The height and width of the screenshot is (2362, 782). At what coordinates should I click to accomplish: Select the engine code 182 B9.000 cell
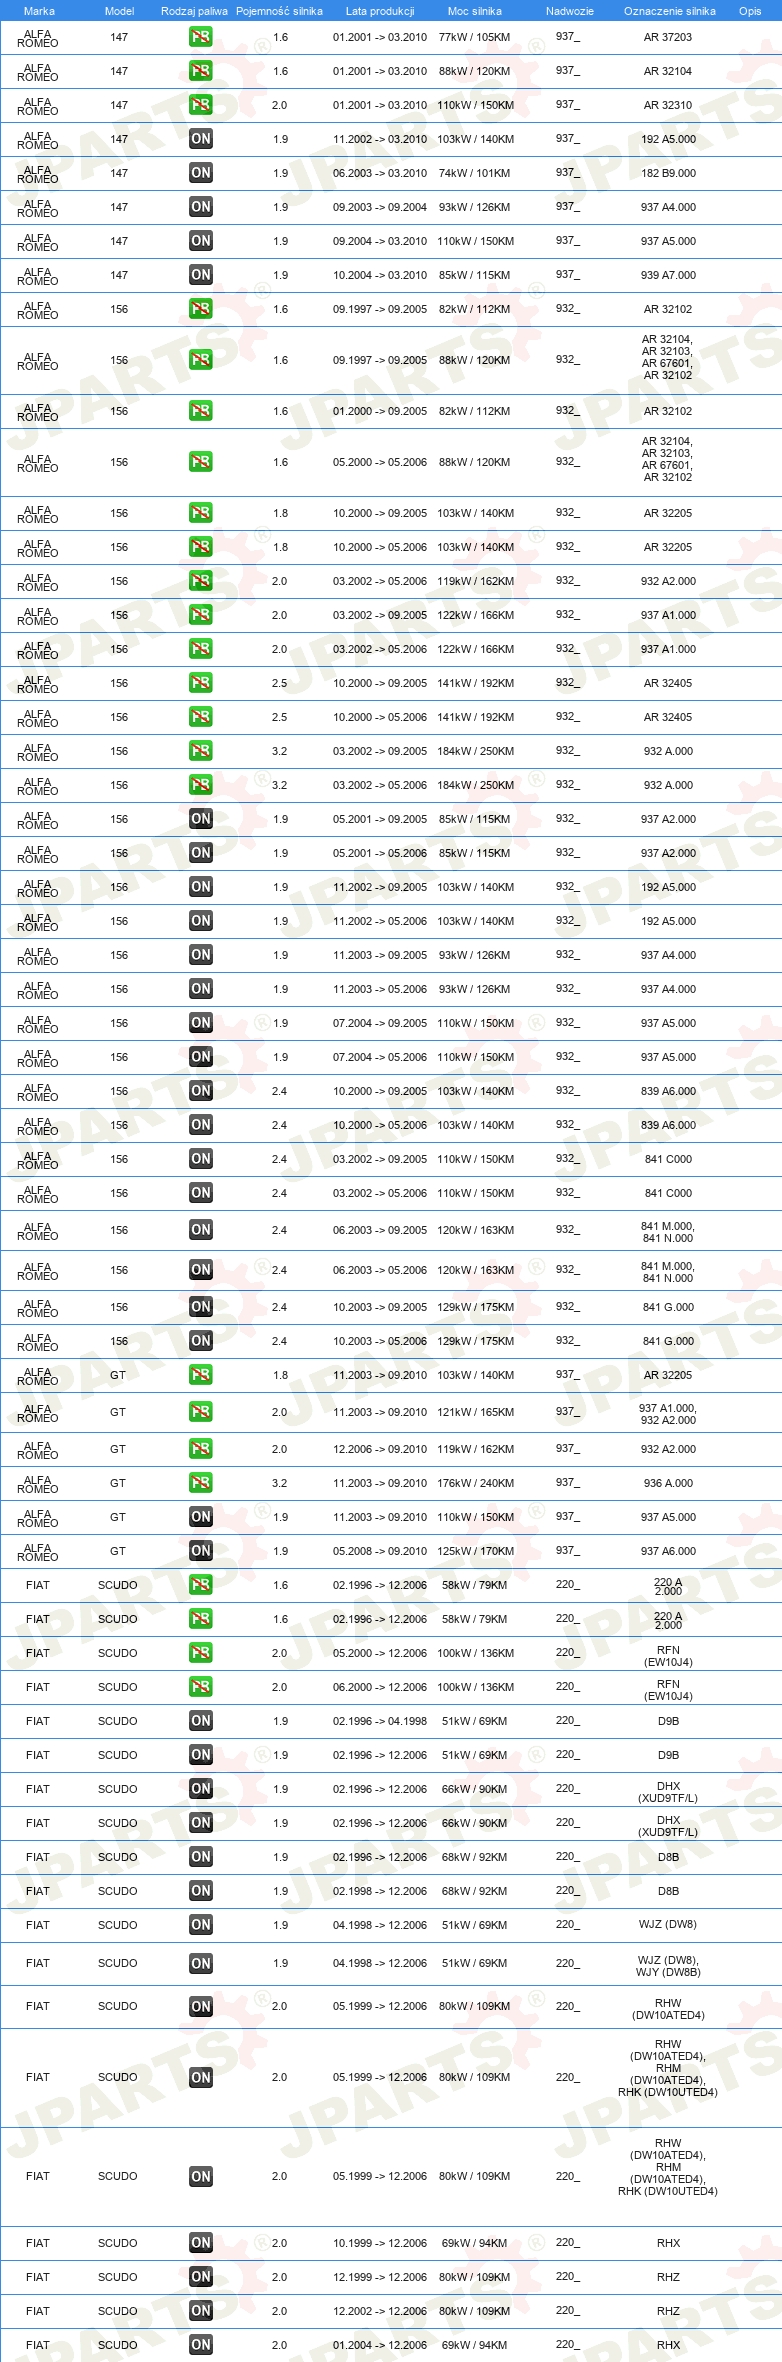coord(668,173)
